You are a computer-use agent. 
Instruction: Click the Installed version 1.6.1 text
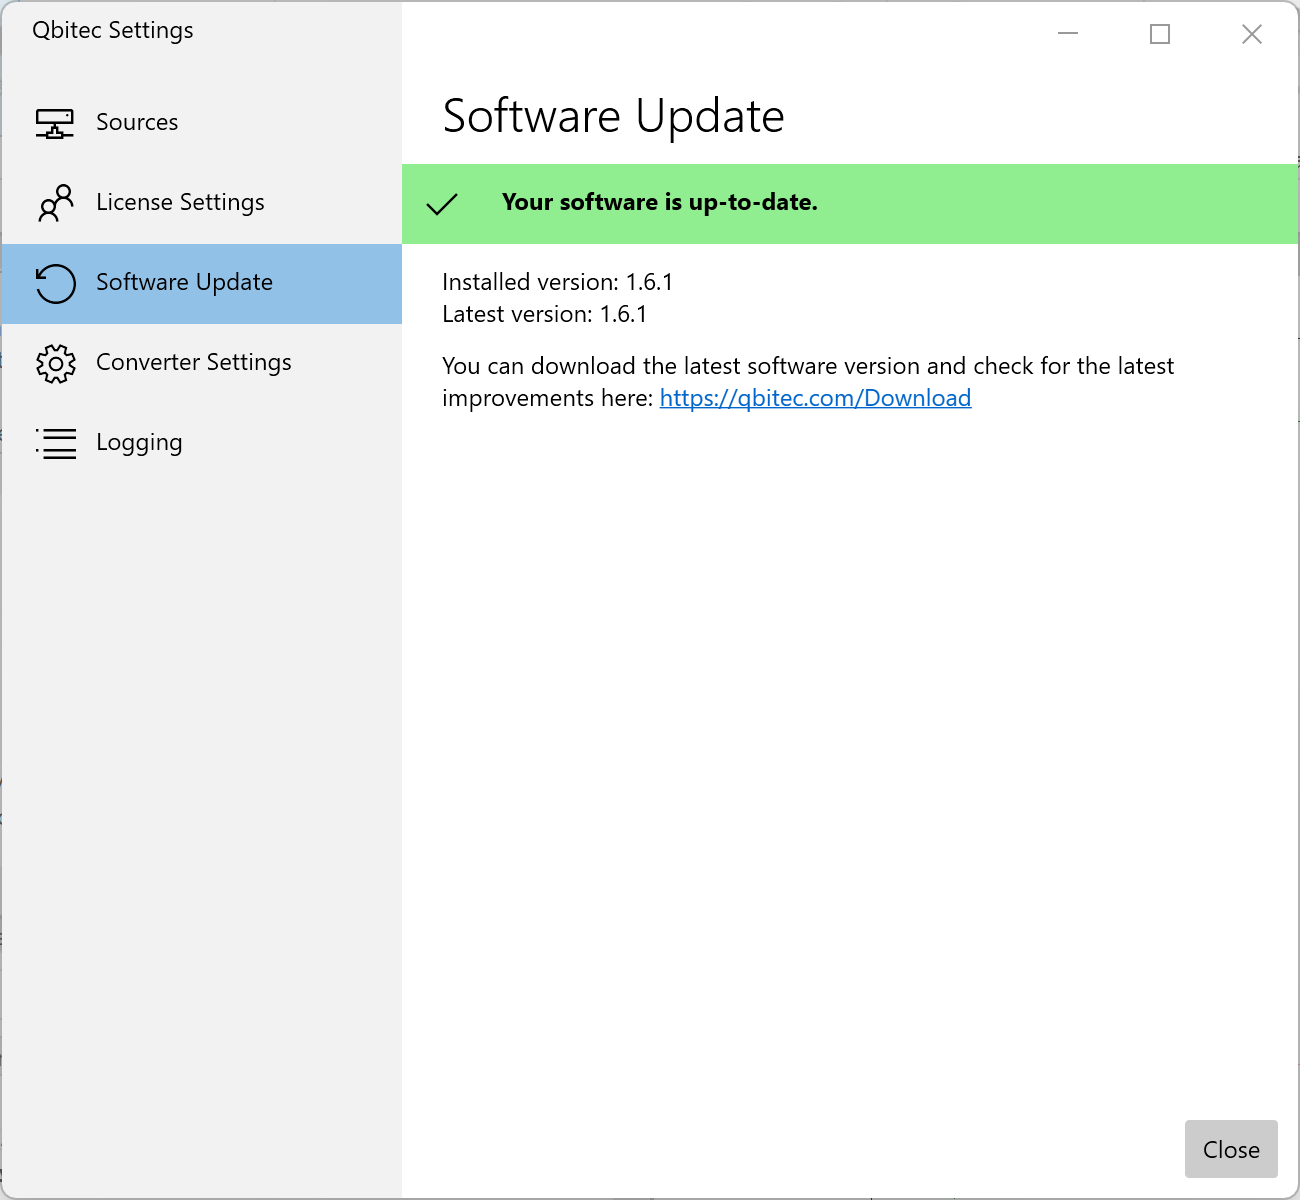(557, 282)
